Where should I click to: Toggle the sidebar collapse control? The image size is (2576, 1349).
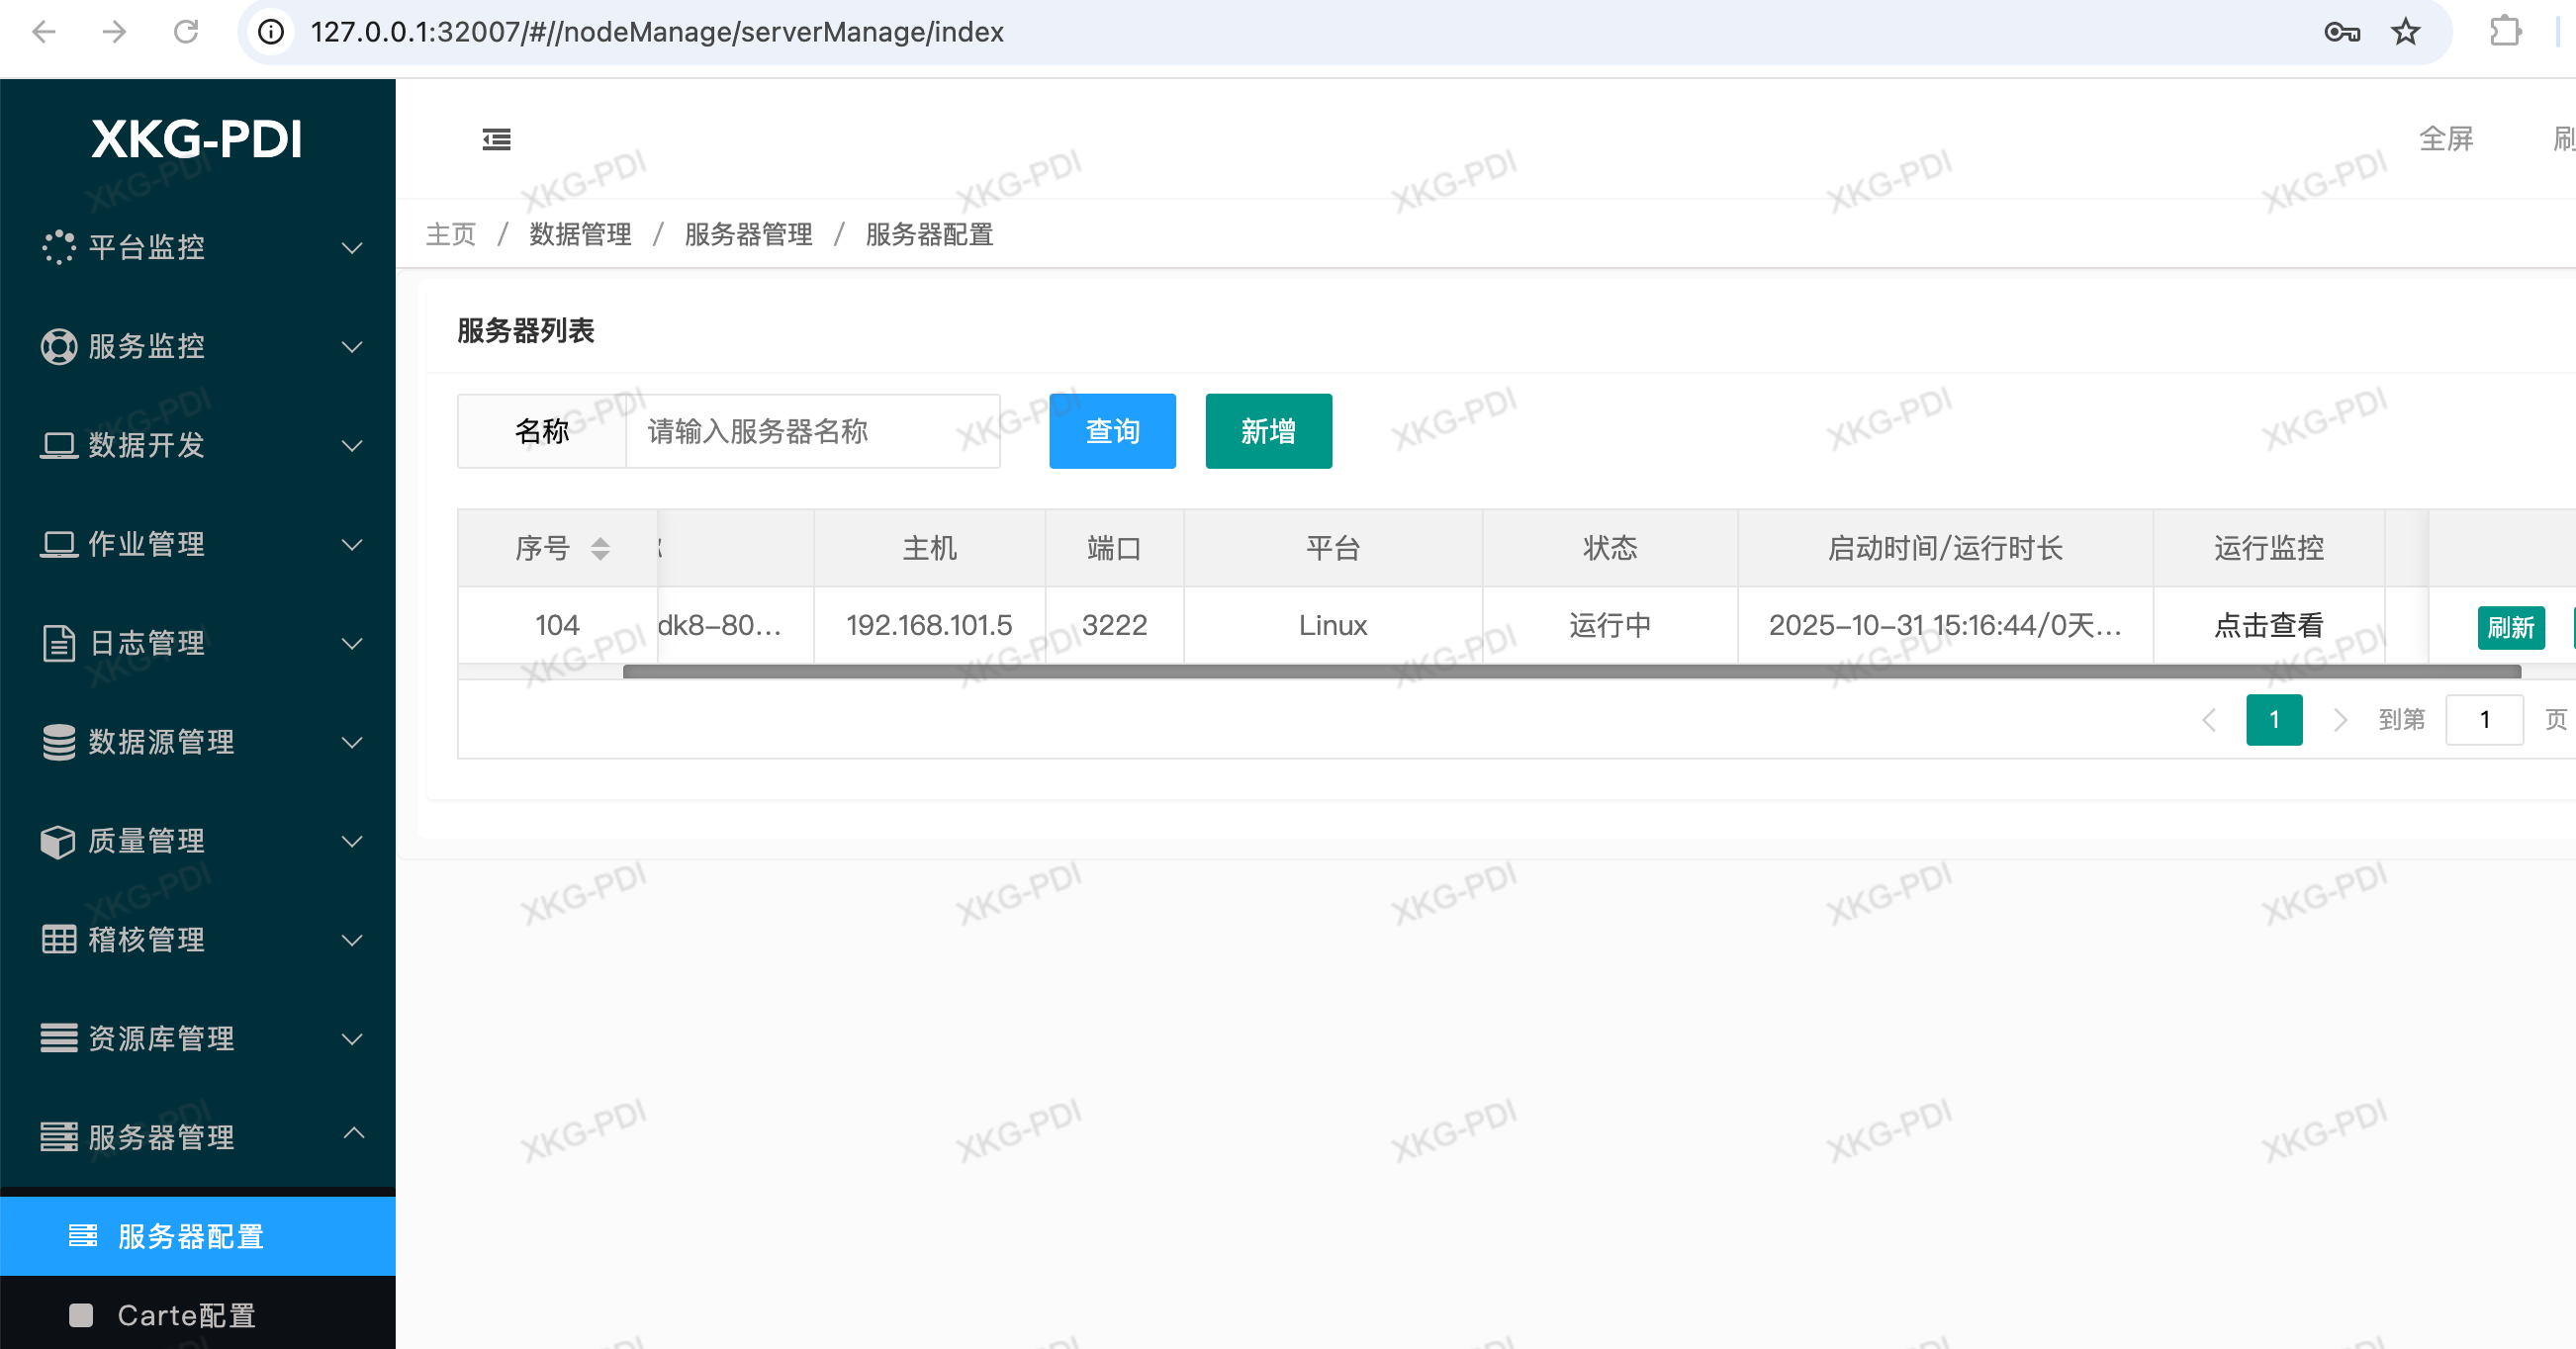[x=495, y=139]
